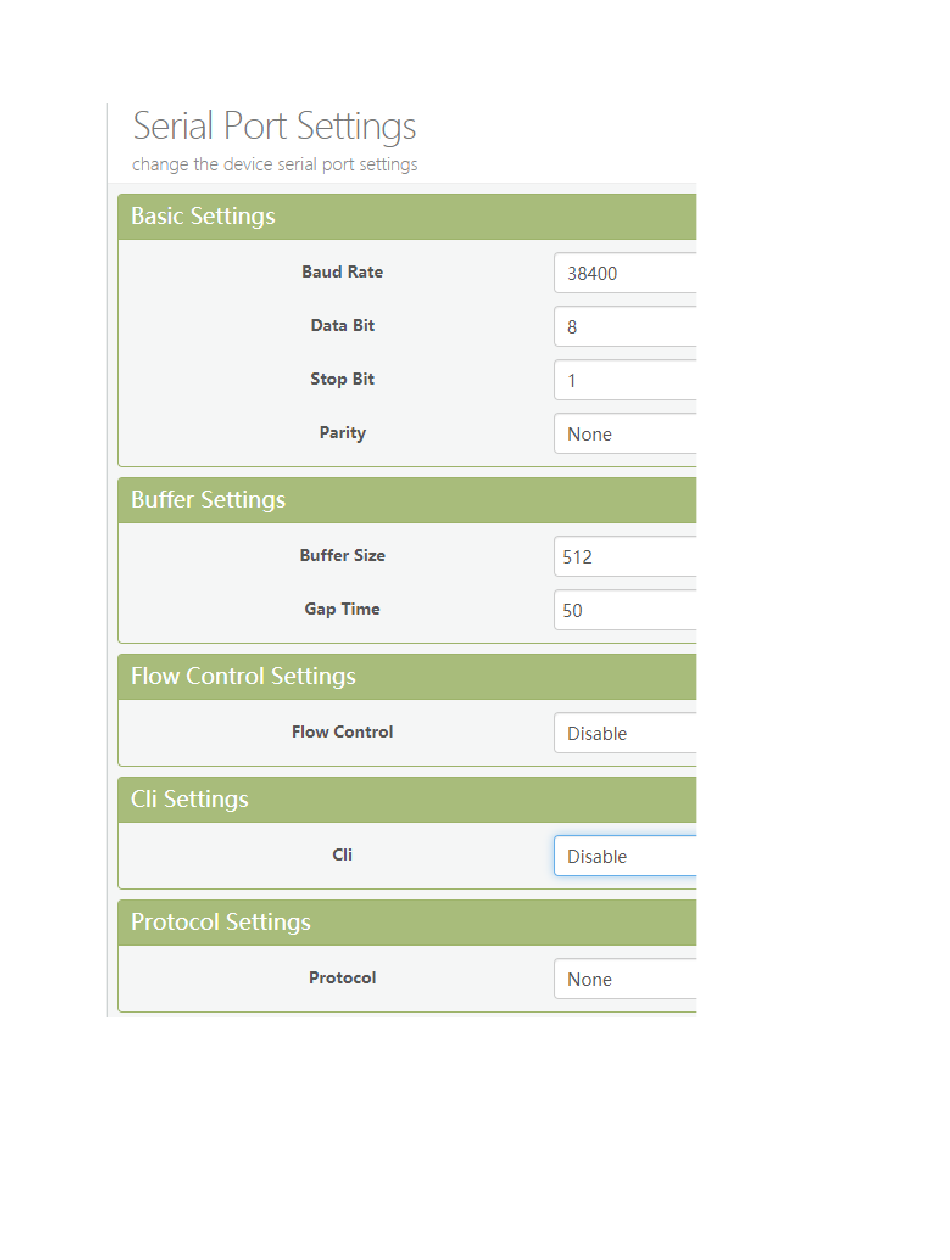The height and width of the screenshot is (1260, 950).
Task: Open the Parity dropdown showing None
Action: pos(625,434)
